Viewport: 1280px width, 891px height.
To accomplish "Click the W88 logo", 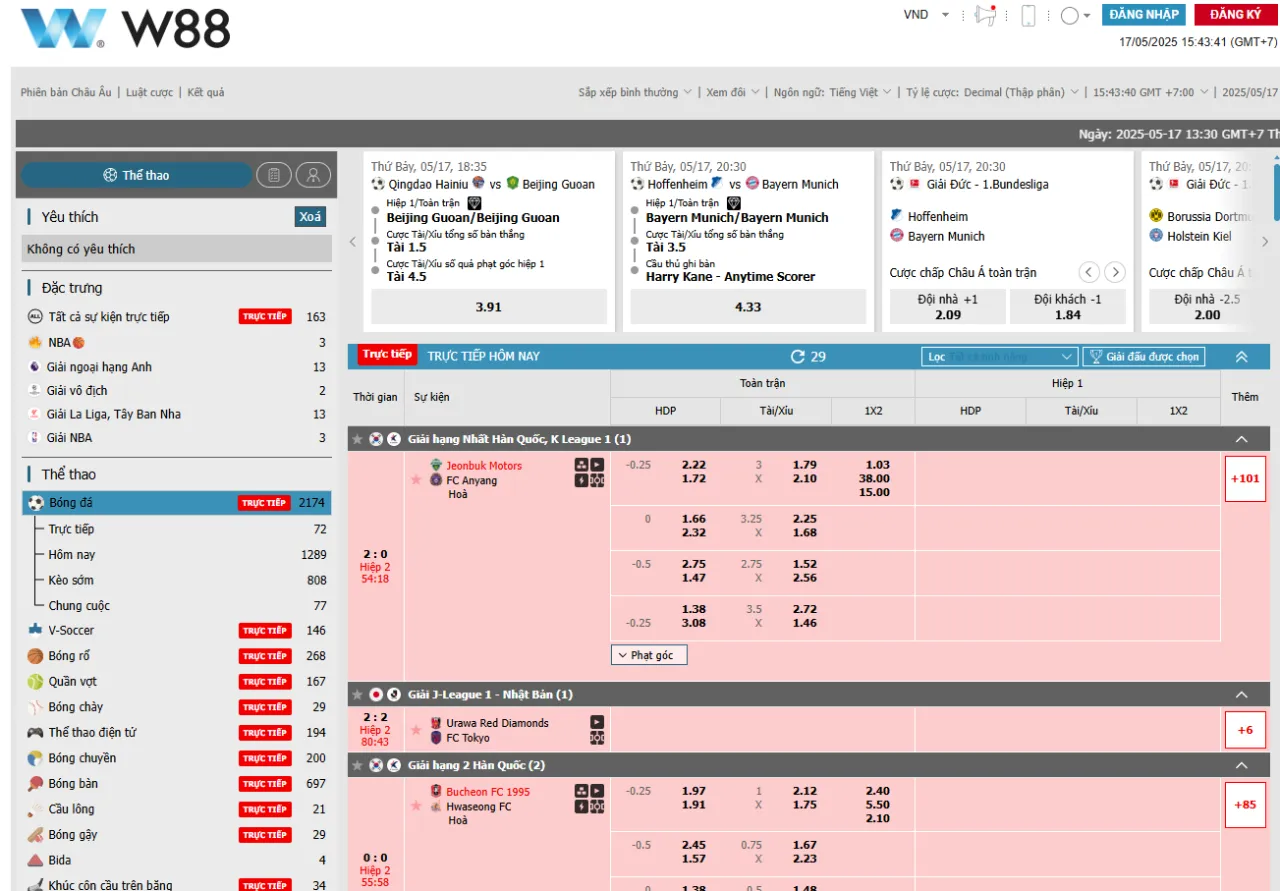I will 125,28.
